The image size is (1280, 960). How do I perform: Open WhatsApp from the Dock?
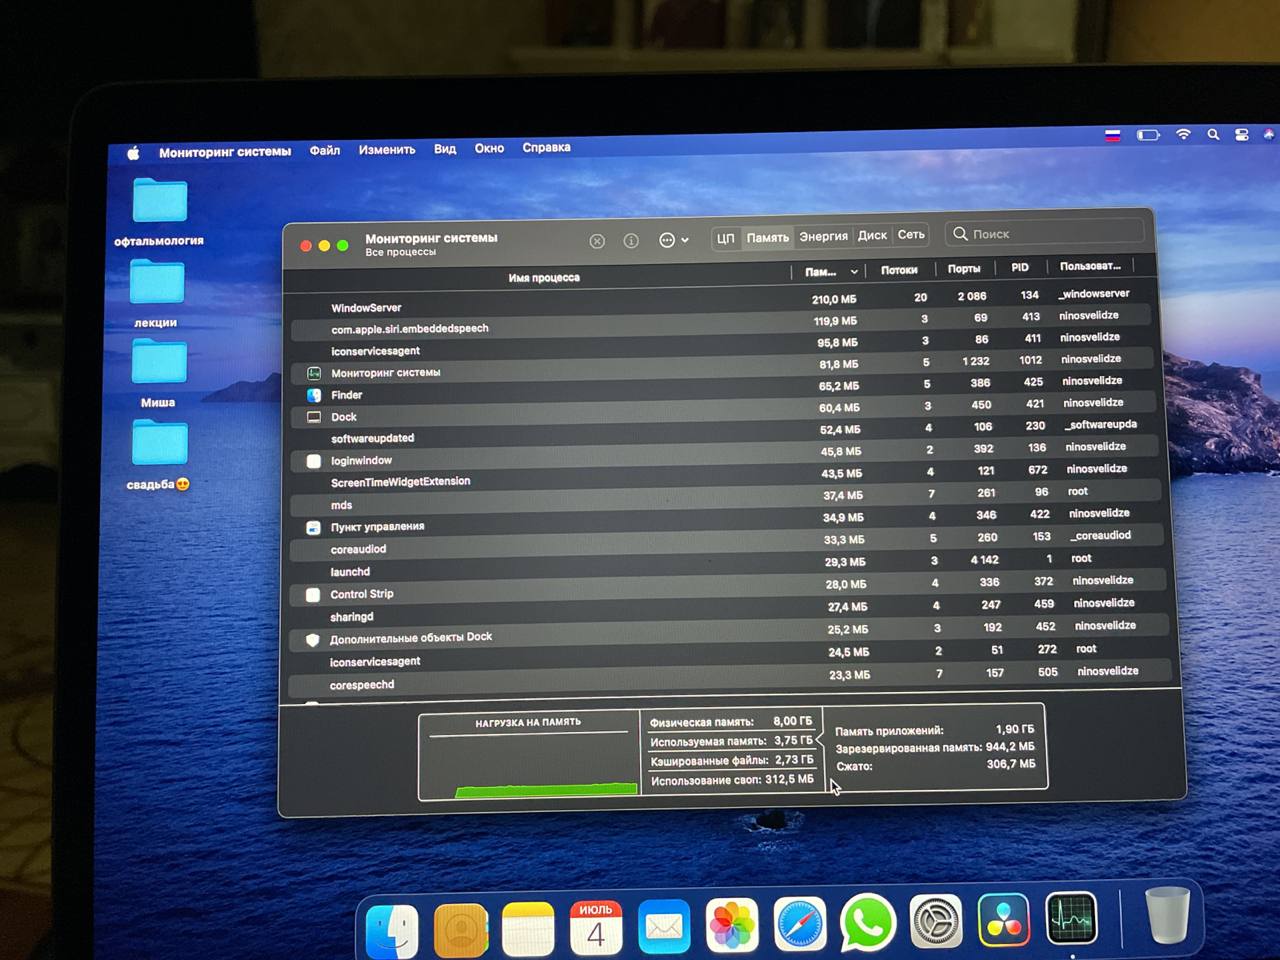[868, 922]
